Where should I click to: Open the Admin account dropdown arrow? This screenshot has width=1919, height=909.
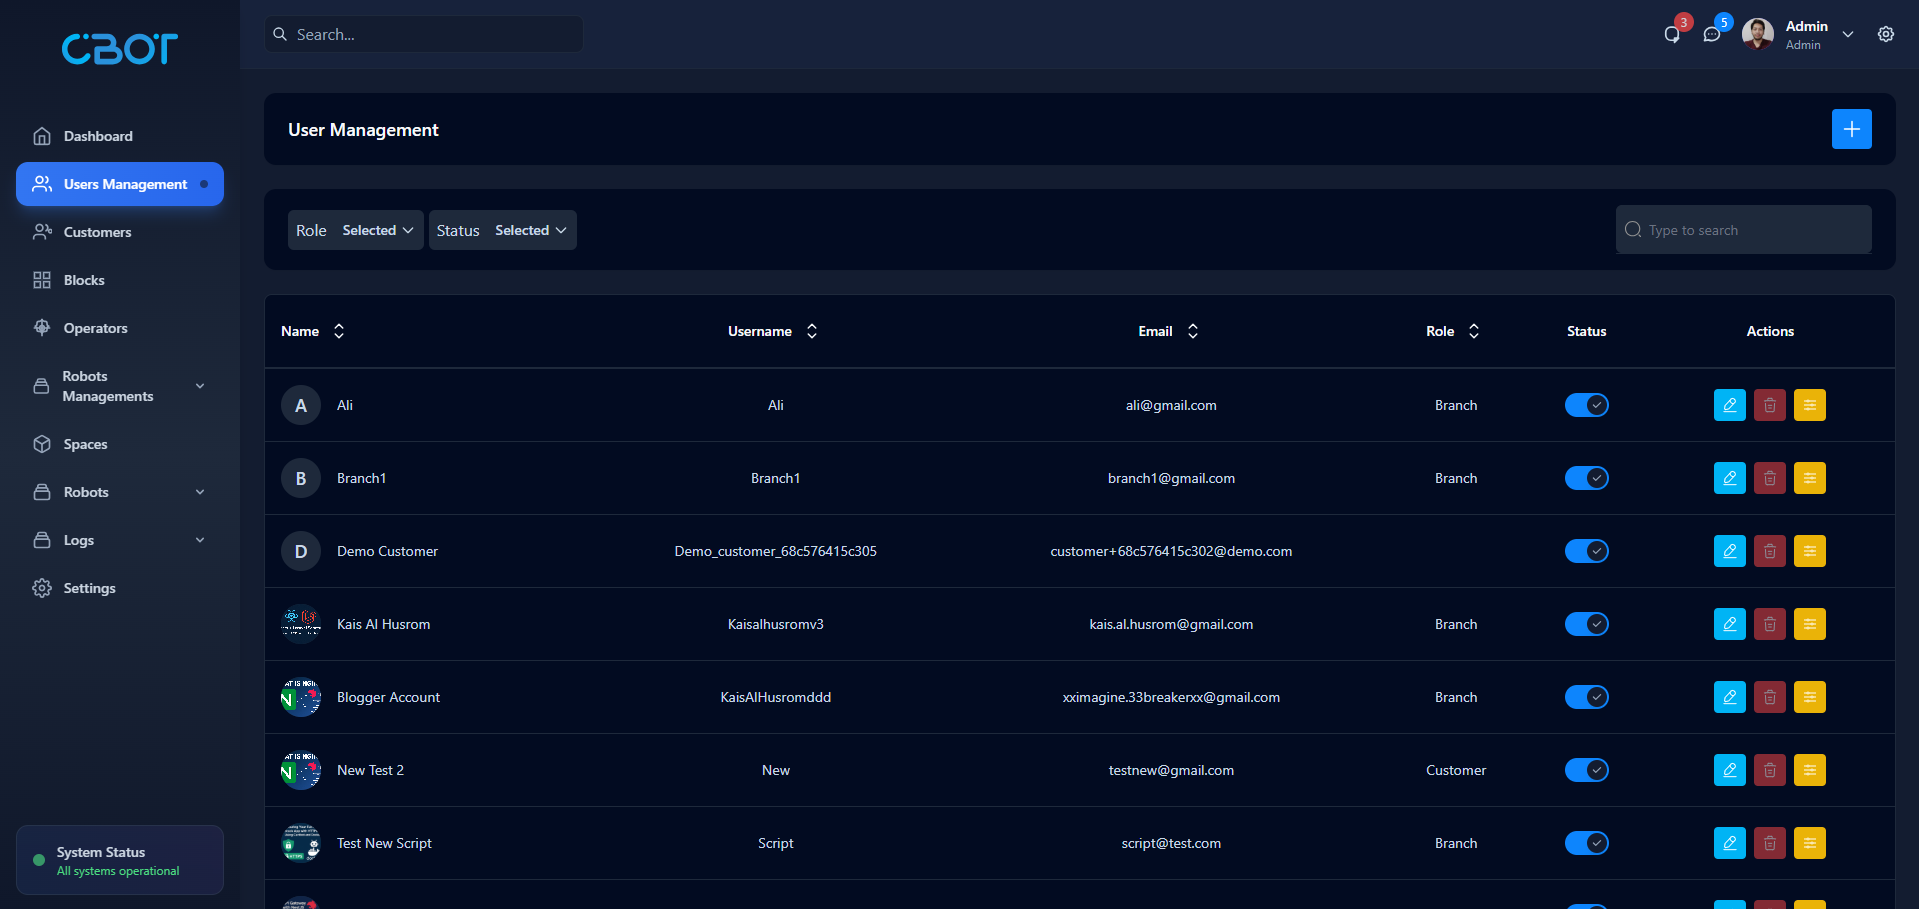click(x=1847, y=33)
